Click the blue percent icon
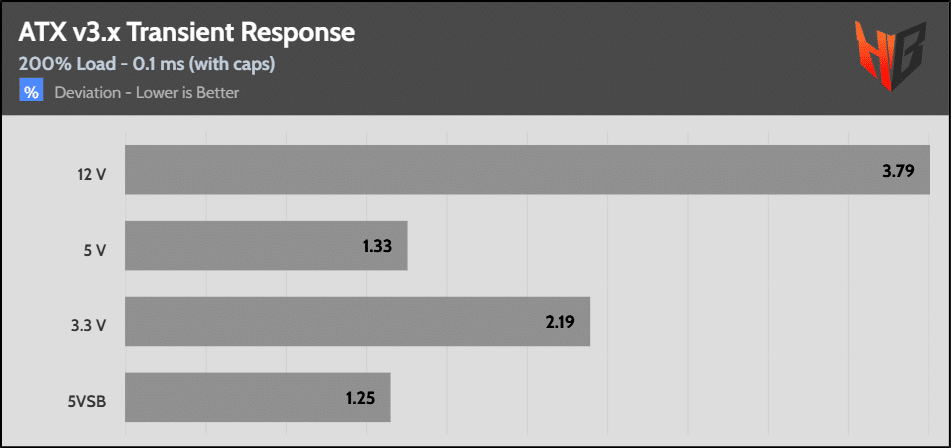Image resolution: width=951 pixels, height=448 pixels. pyautogui.click(x=31, y=93)
